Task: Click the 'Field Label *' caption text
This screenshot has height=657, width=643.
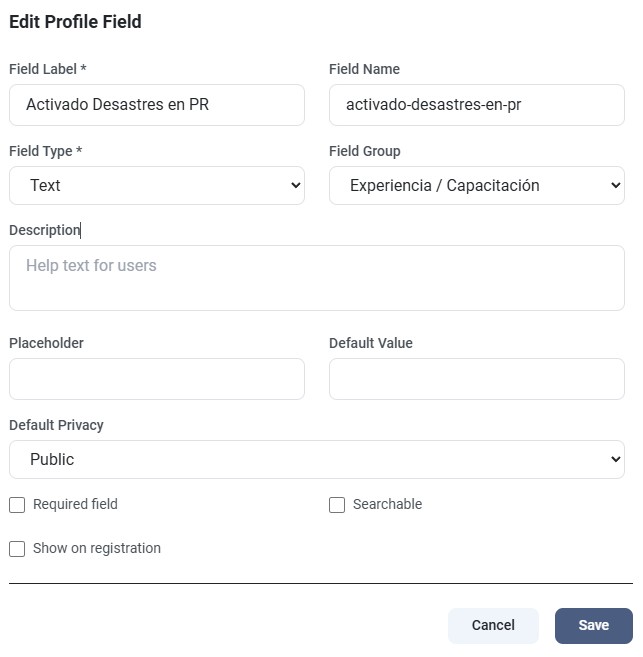Action: pos(47,69)
